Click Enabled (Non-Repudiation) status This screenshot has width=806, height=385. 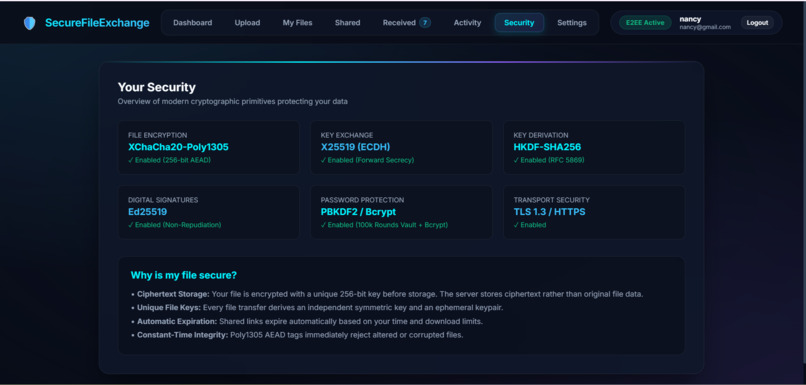click(x=175, y=225)
